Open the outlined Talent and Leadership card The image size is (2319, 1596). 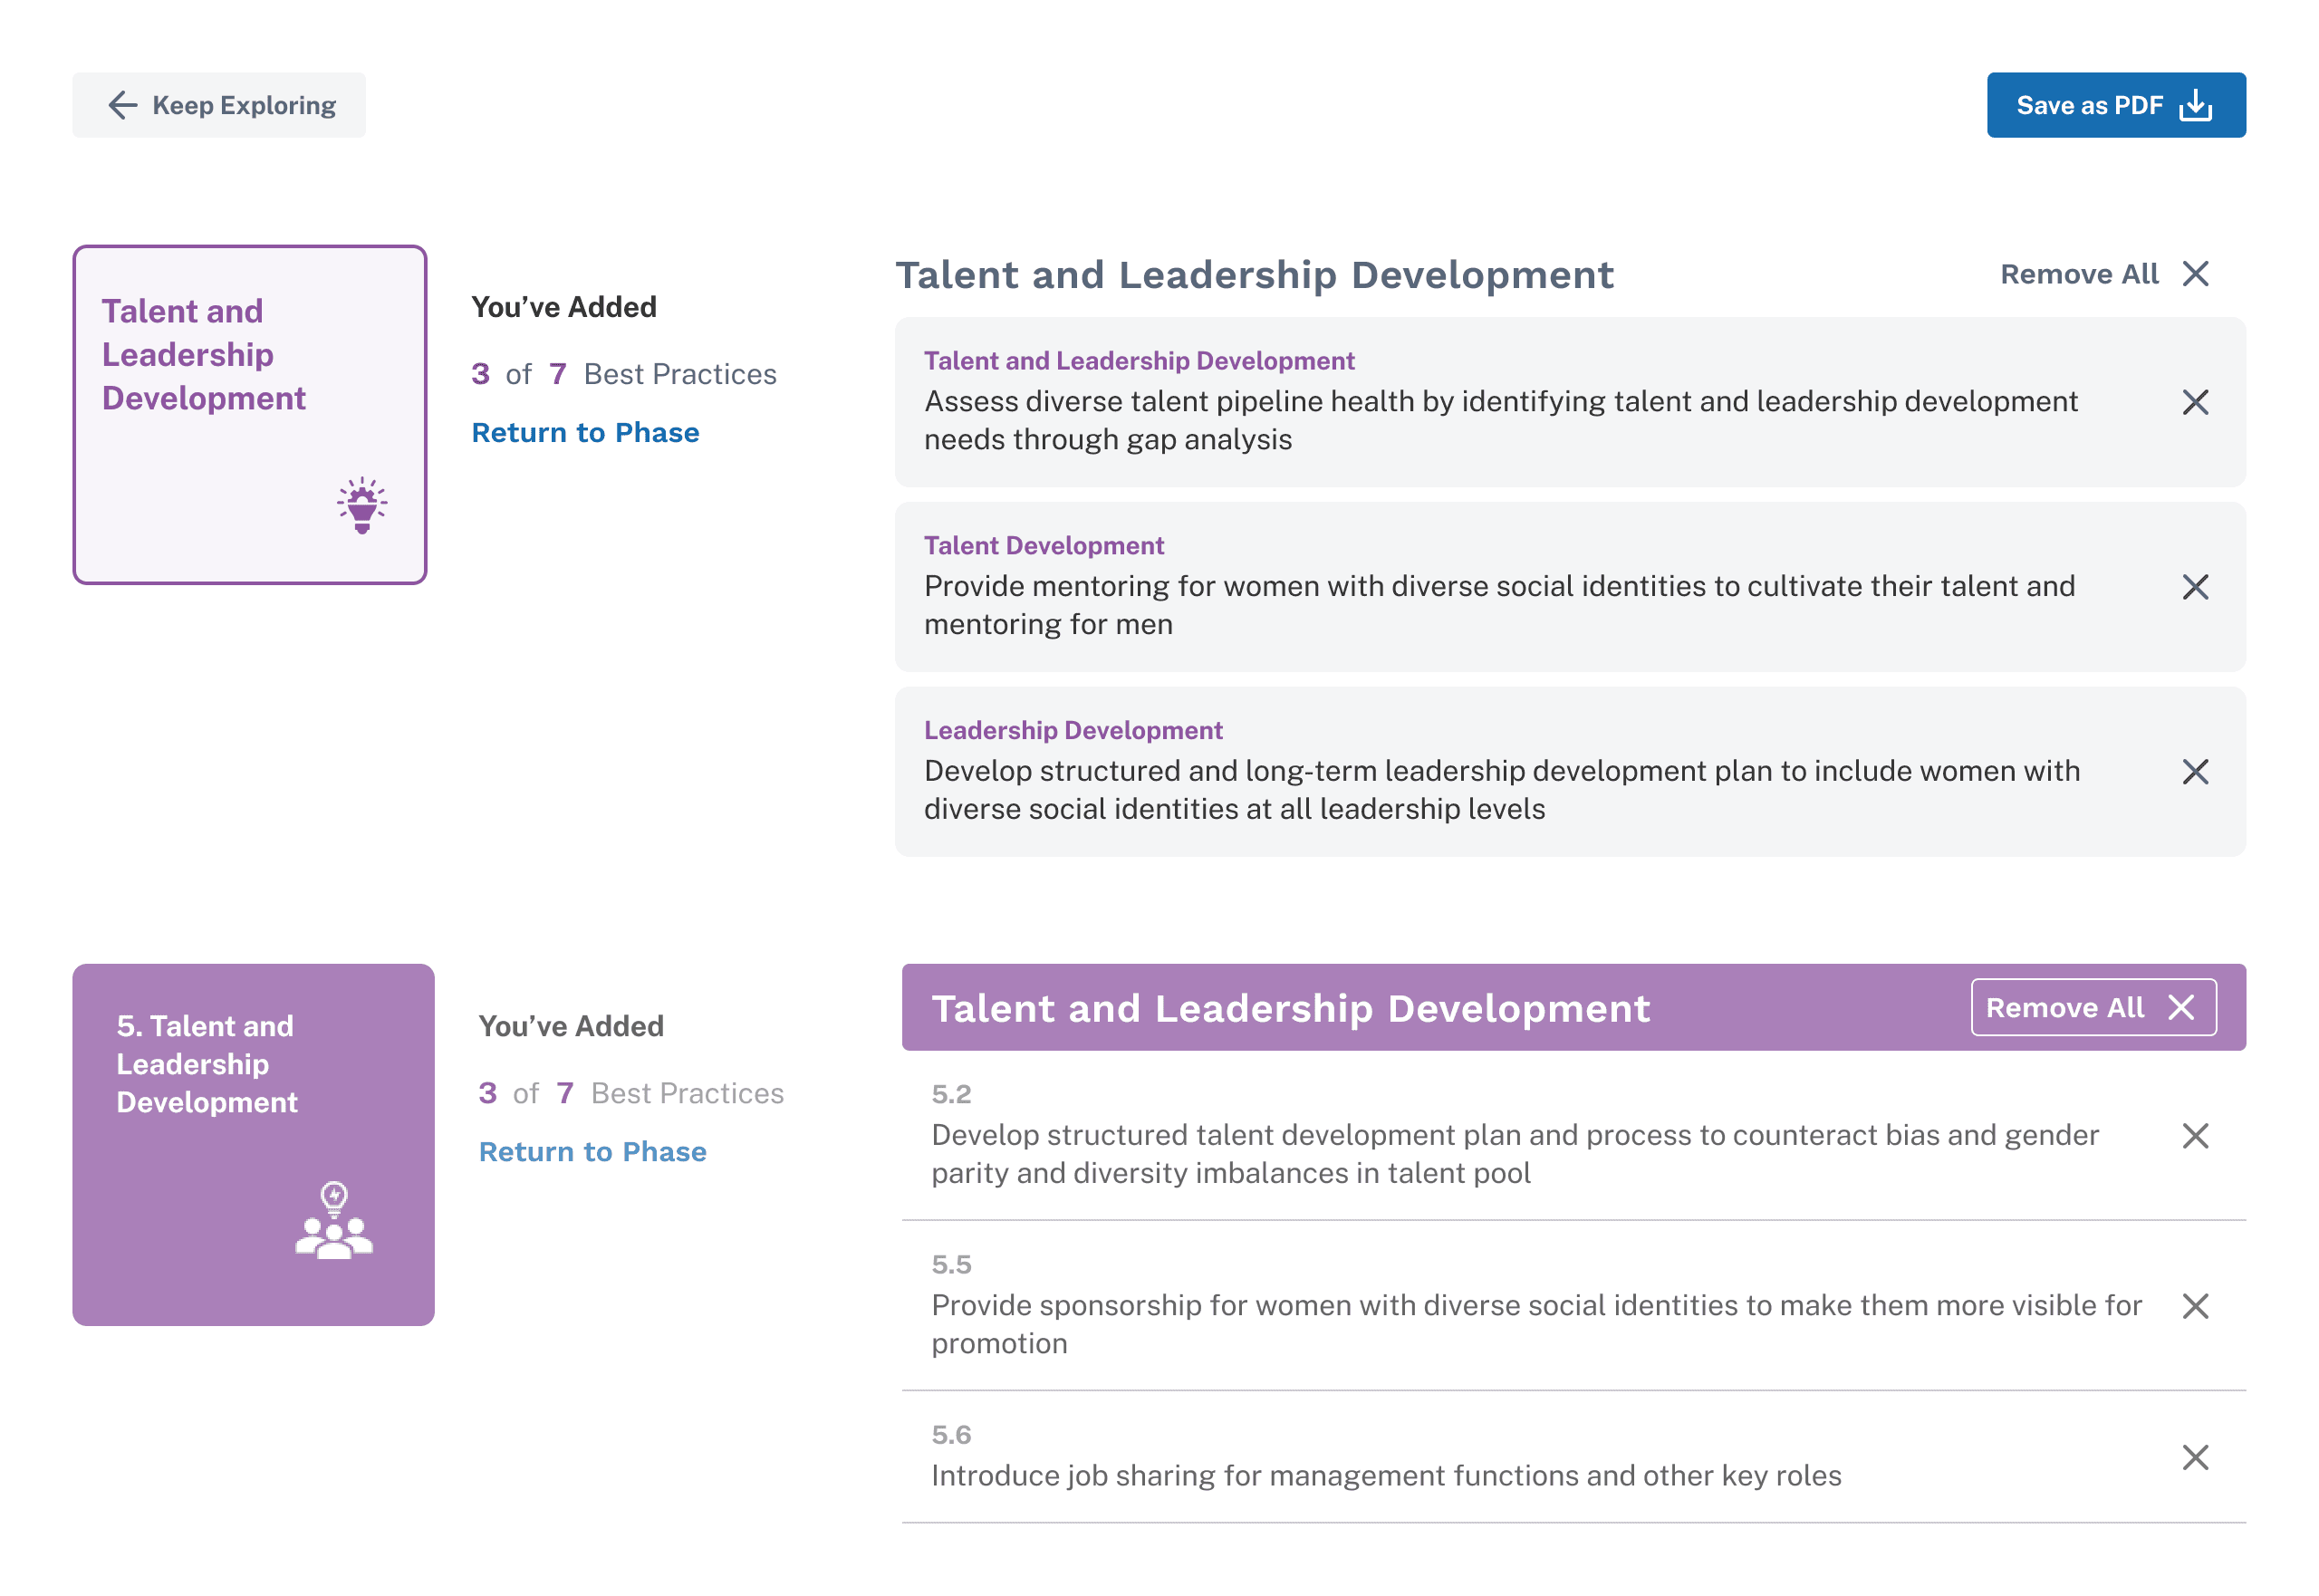[249, 414]
